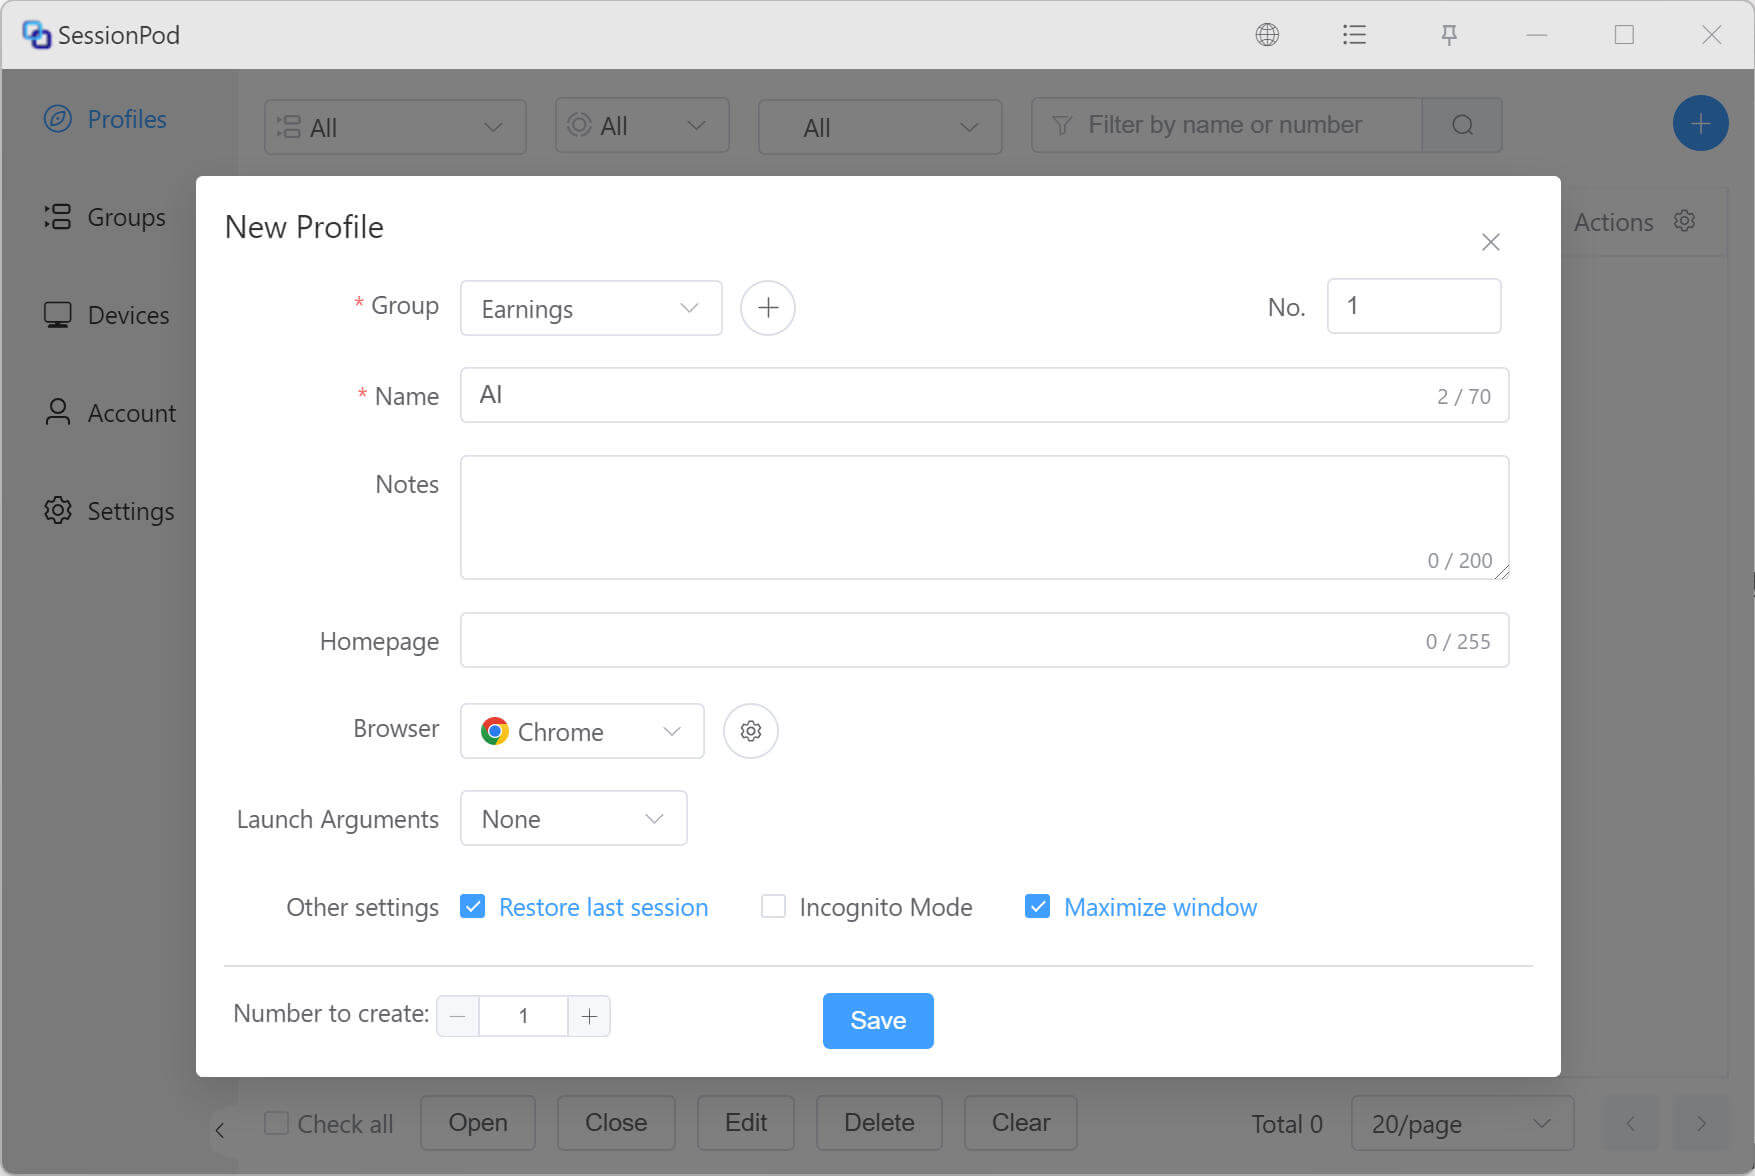
Task: Change the 20/page pagination dropdown
Action: pyautogui.click(x=1462, y=1124)
